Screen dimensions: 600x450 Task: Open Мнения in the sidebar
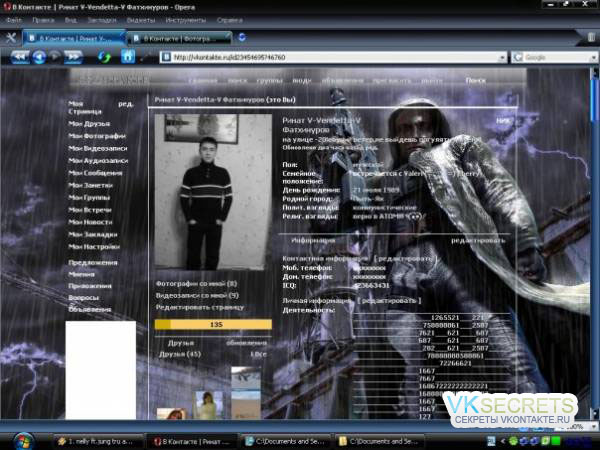pos(82,274)
